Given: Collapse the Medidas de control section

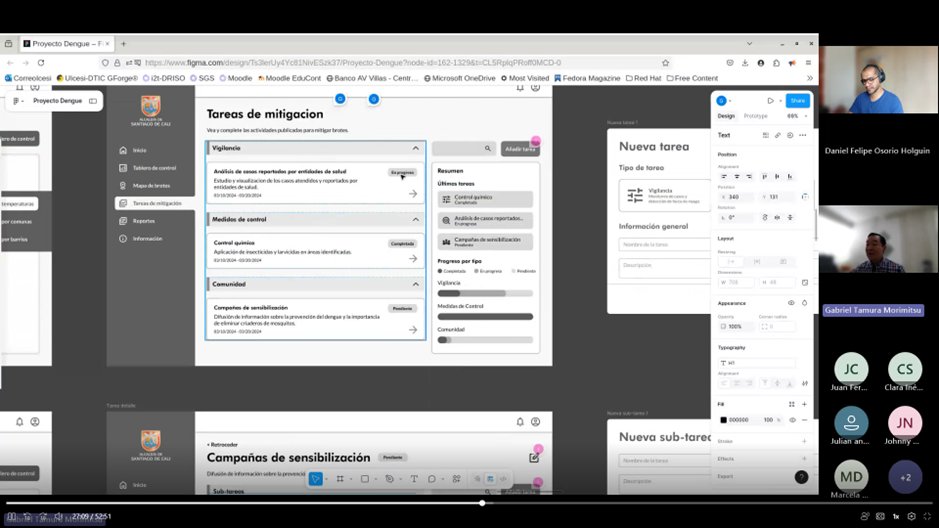Looking at the screenshot, I should (x=416, y=219).
